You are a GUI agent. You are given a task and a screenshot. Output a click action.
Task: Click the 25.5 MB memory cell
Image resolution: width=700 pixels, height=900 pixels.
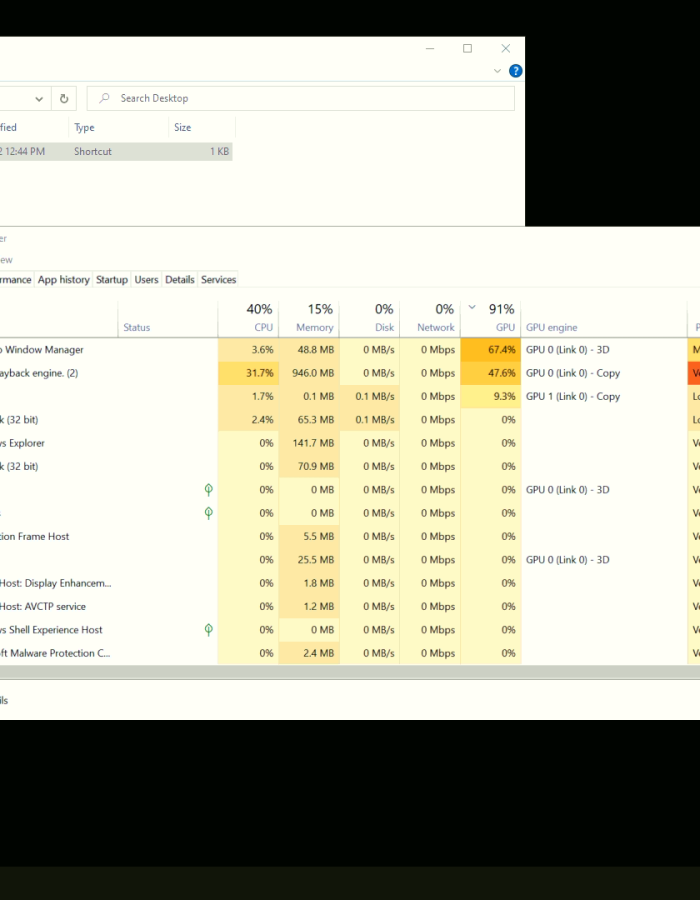click(309, 560)
